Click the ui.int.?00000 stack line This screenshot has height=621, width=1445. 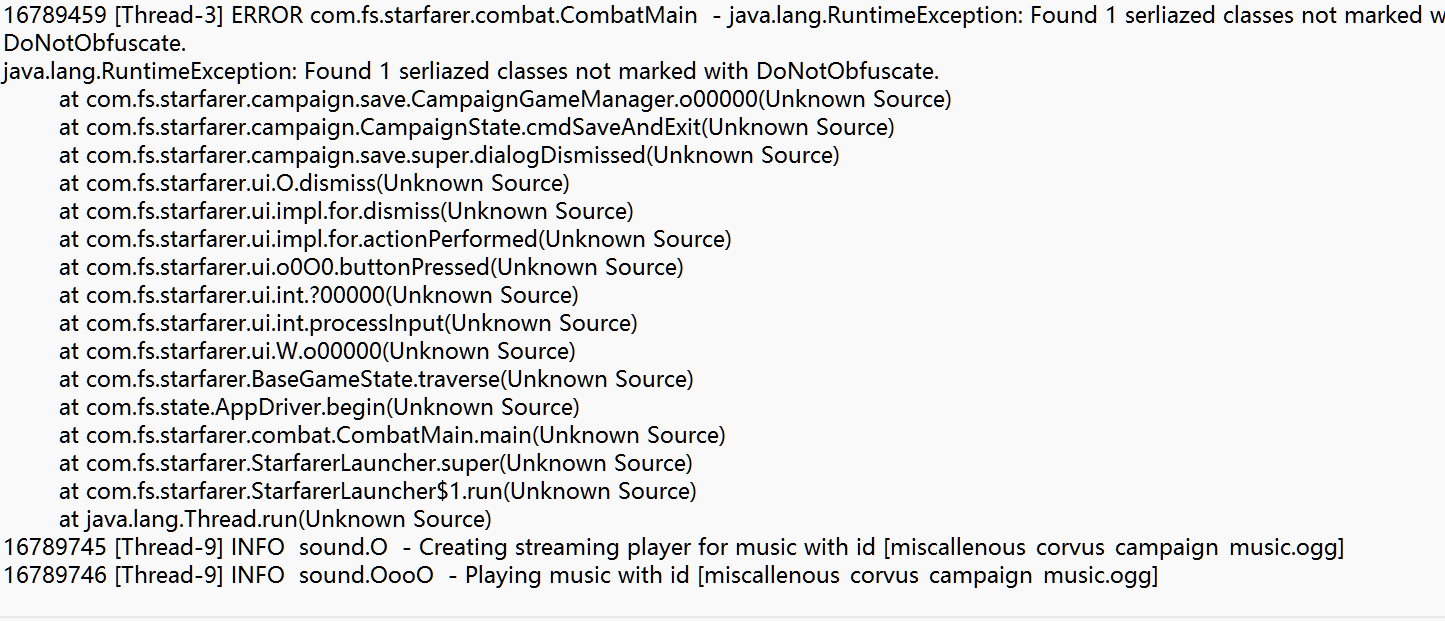(x=318, y=296)
